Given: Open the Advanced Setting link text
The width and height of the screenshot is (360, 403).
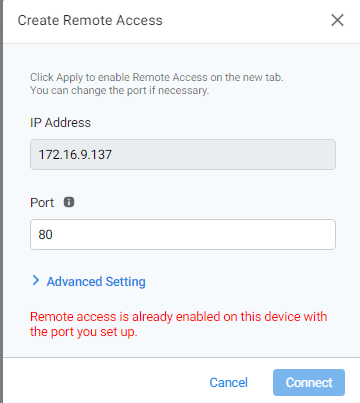Looking at the screenshot, I should (96, 281).
